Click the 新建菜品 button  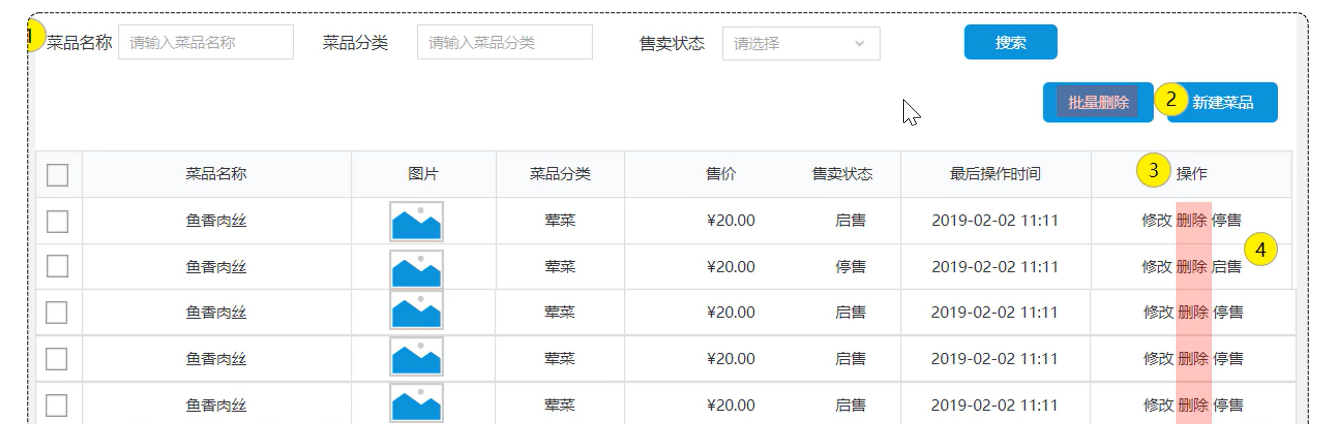point(1222,102)
